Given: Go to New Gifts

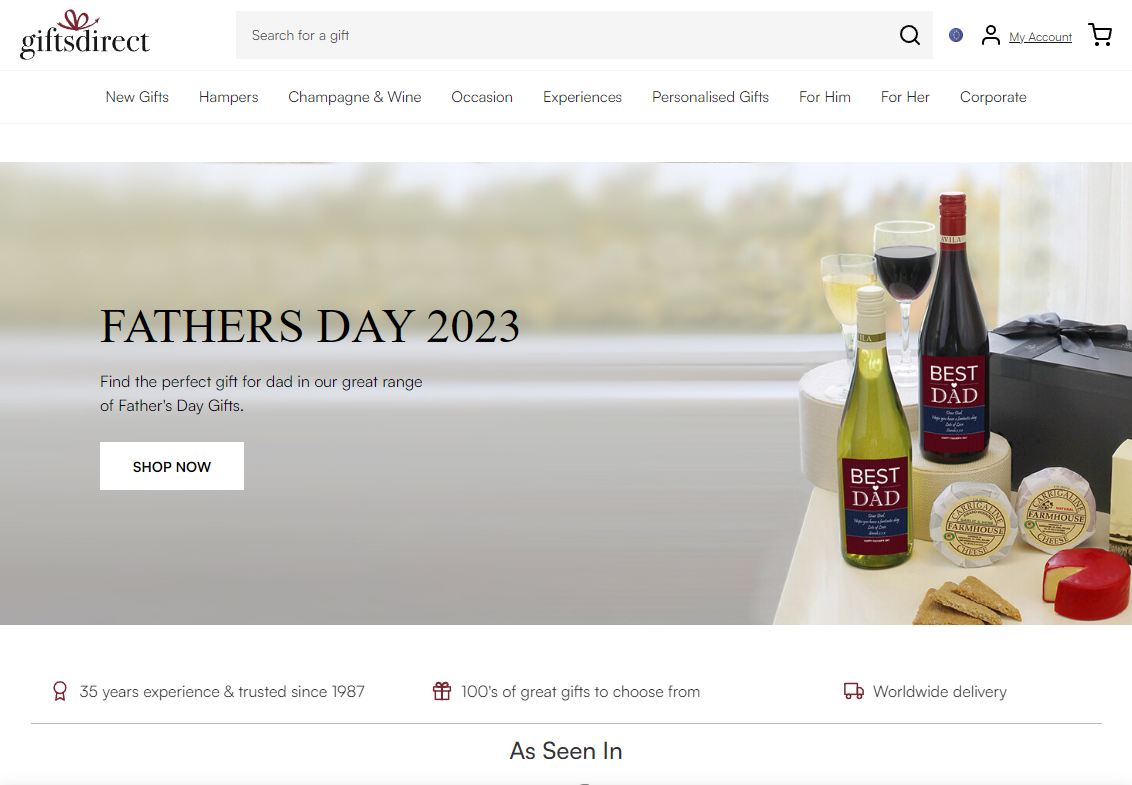Looking at the screenshot, I should pyautogui.click(x=137, y=97).
